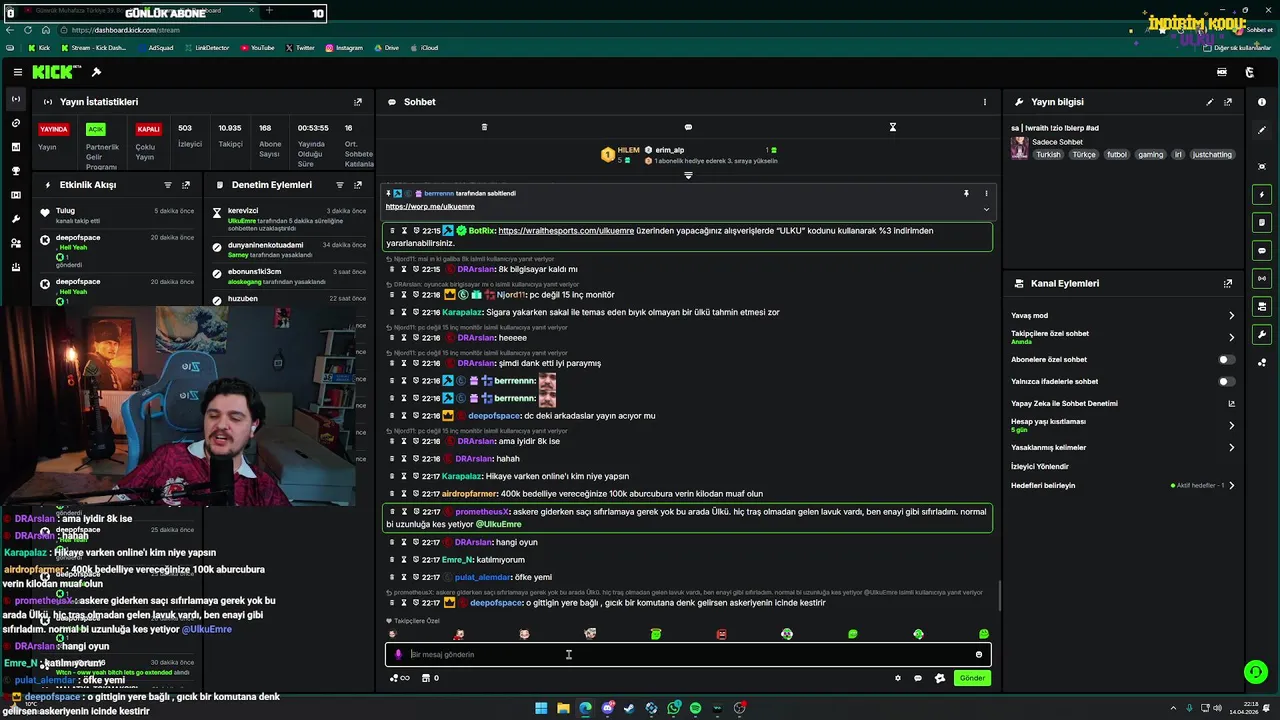
Task: Open Tulug entry in Etkinlik Akışı
Action: point(117,215)
